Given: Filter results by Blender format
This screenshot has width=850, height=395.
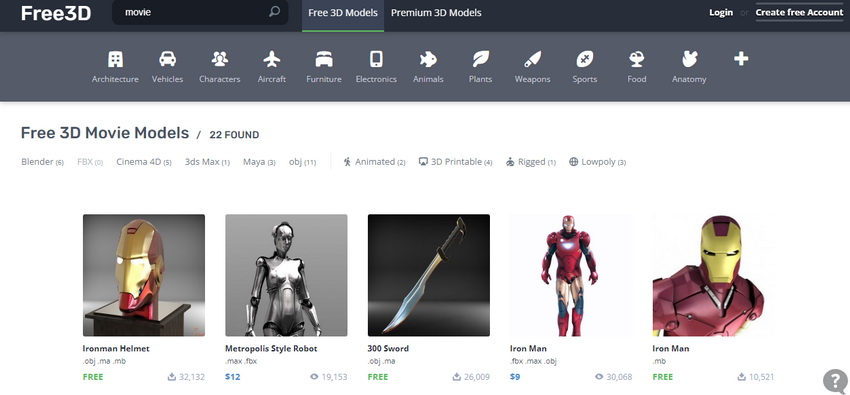Looking at the screenshot, I should (42, 161).
